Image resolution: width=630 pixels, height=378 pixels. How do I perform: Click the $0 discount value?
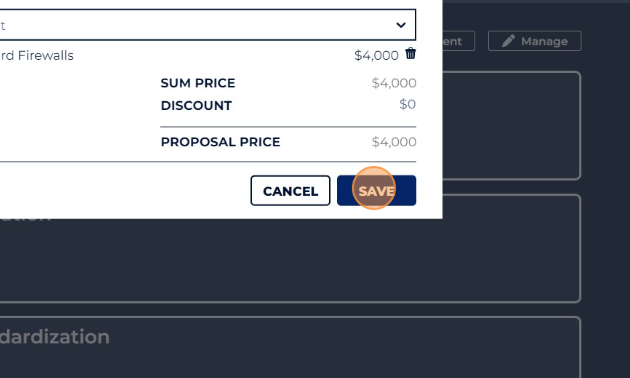coord(407,104)
